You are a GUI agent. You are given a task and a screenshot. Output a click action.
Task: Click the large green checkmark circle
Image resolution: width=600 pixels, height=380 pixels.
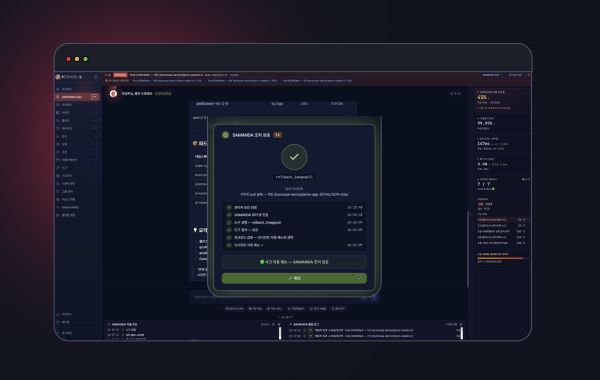[x=294, y=157]
